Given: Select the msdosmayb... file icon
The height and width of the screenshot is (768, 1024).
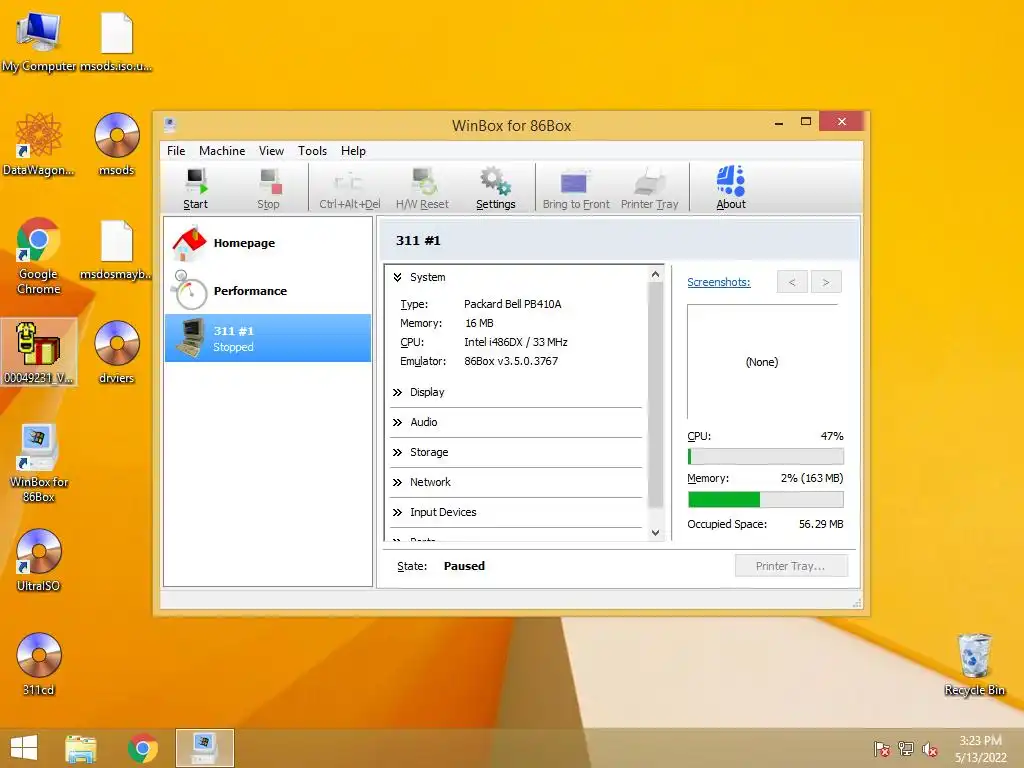Looking at the screenshot, I should pos(116,251).
